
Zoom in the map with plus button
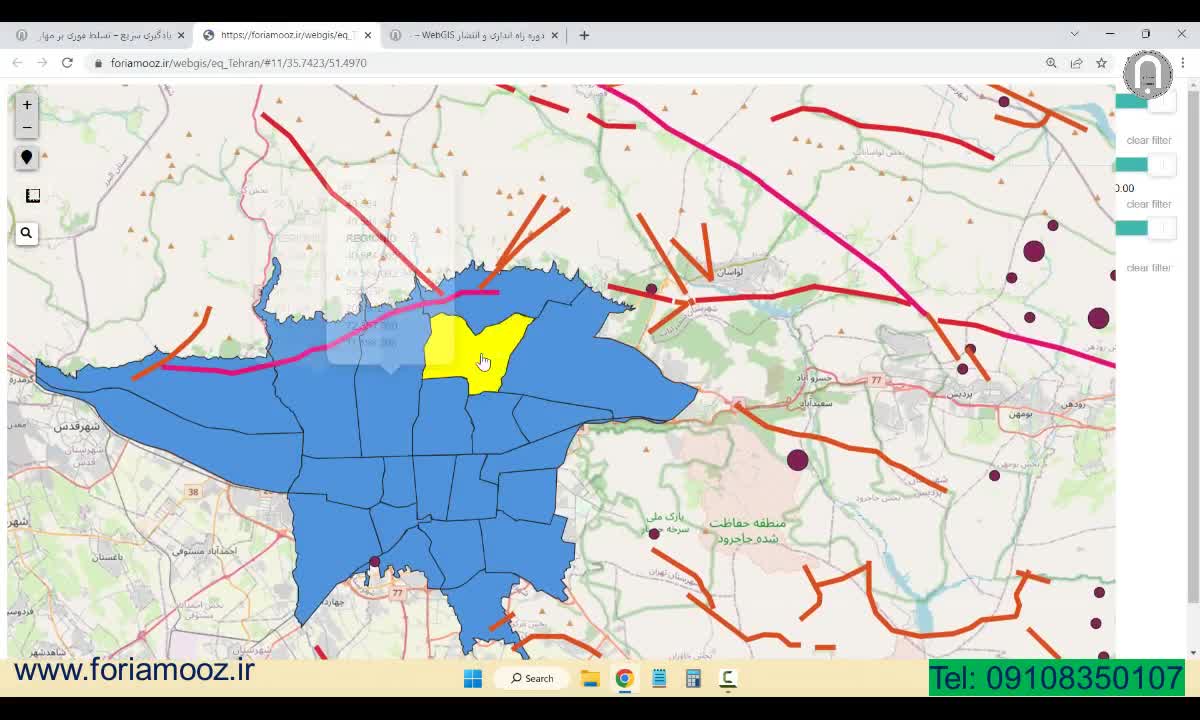27,104
